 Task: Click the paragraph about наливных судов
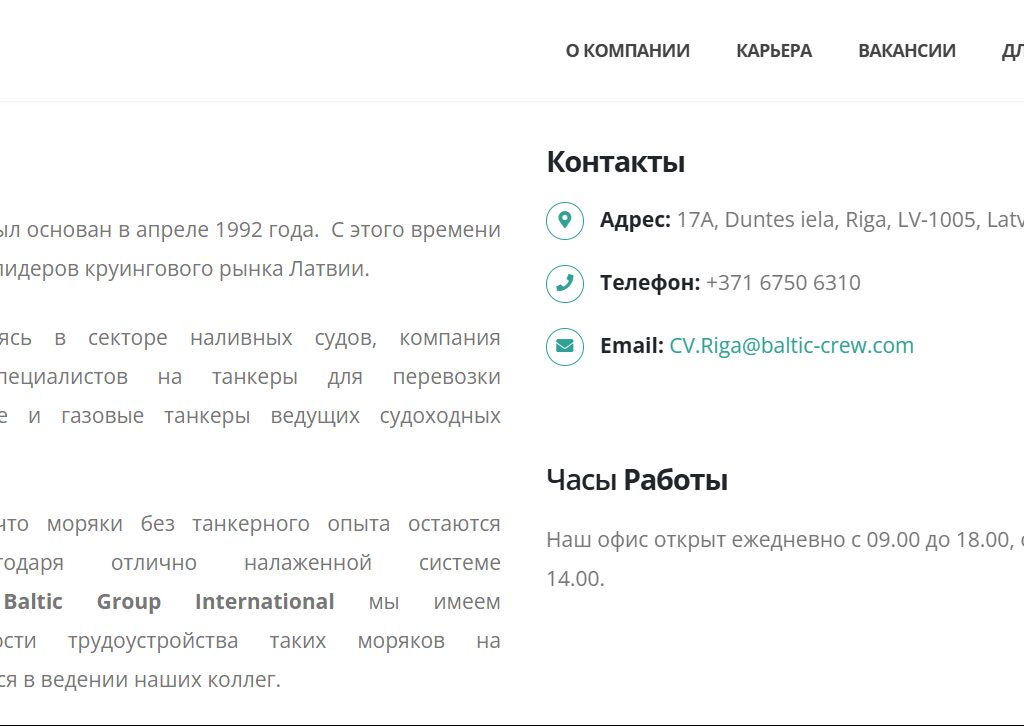click(x=250, y=338)
